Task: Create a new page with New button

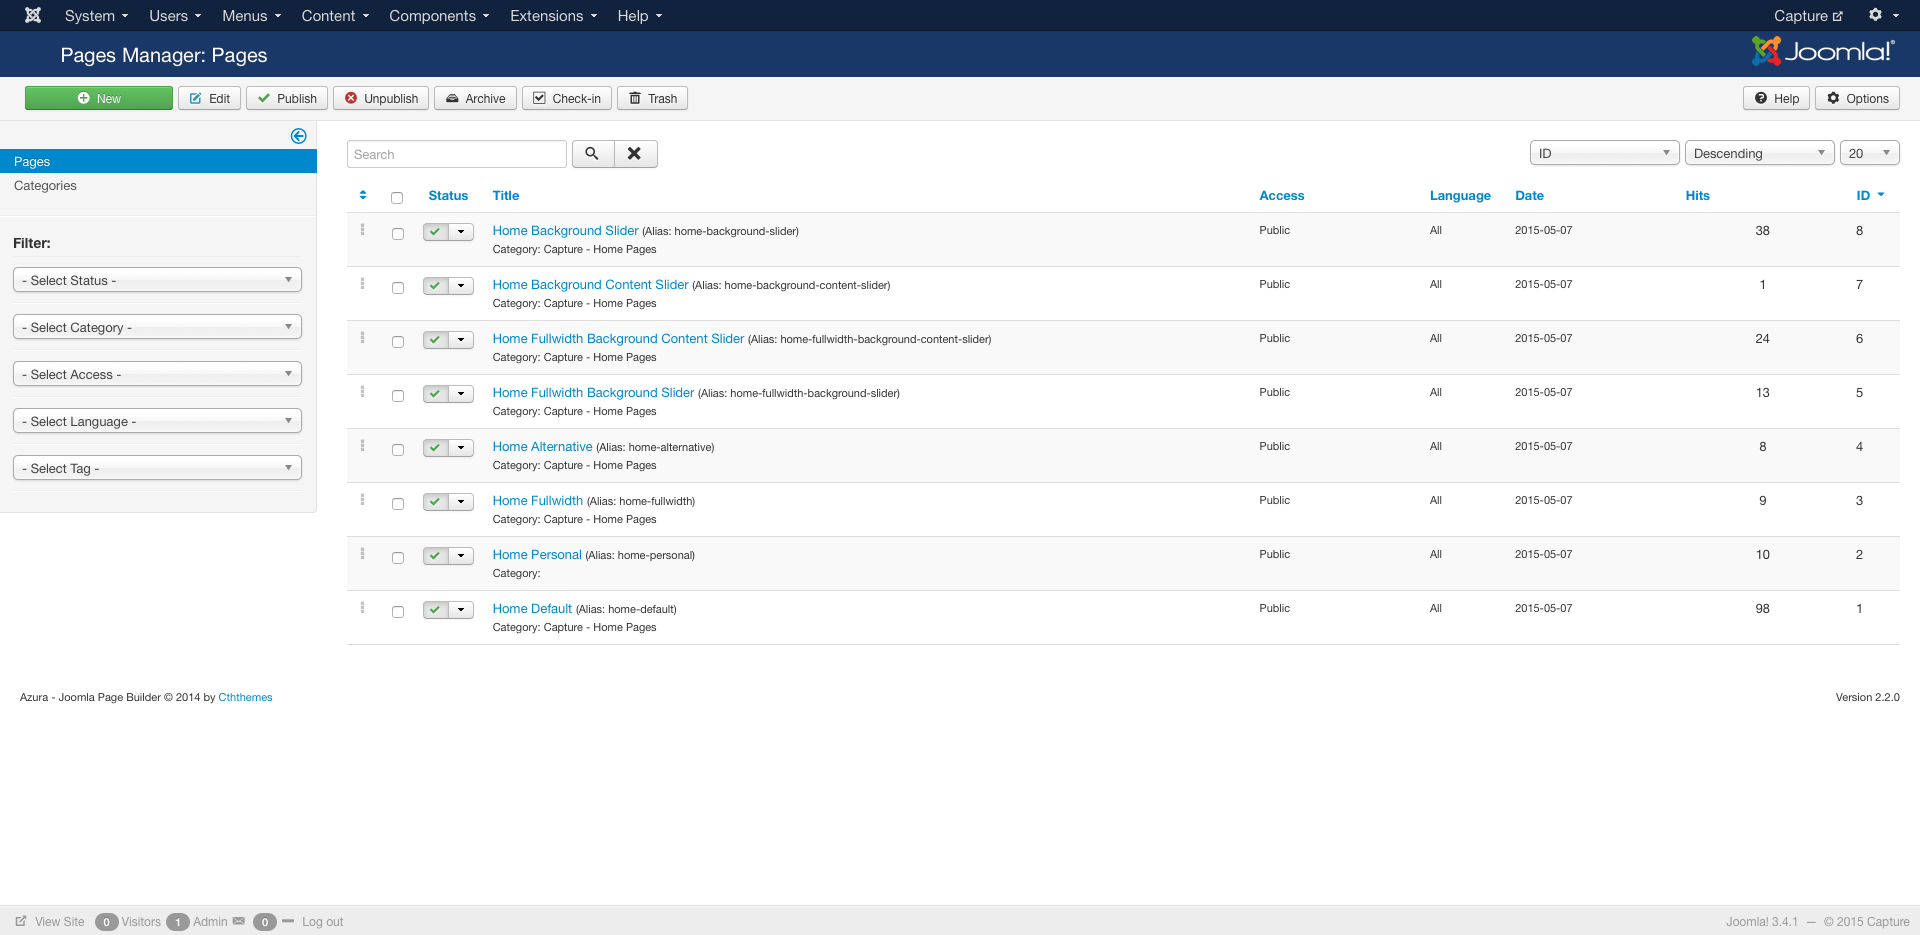Action: [99, 98]
